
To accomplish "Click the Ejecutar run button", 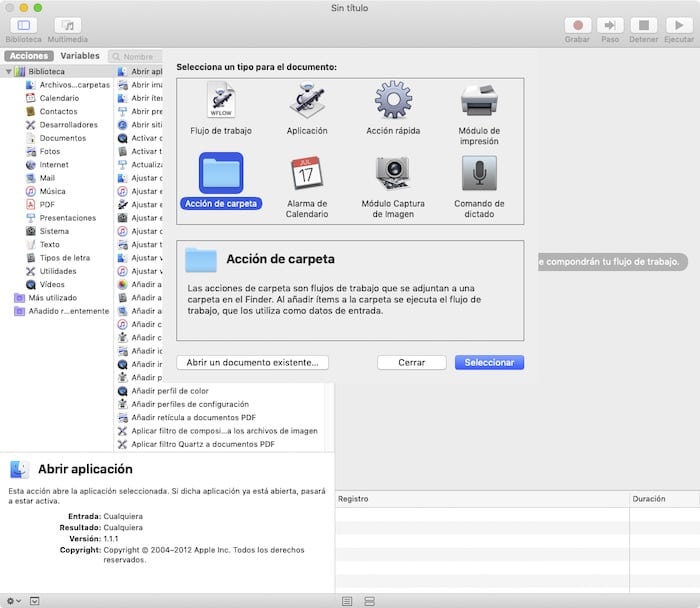I will click(678, 25).
